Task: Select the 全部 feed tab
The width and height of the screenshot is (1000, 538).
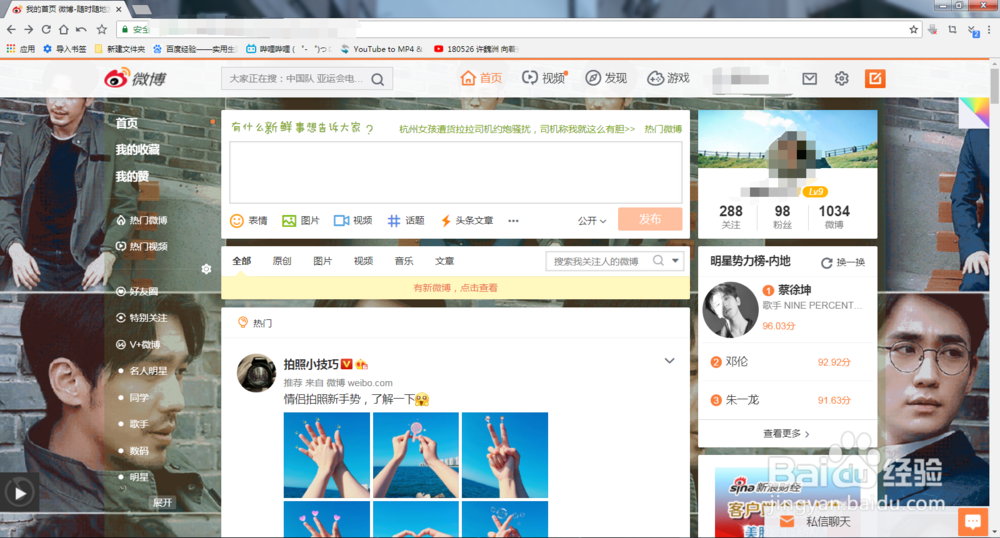Action: tap(242, 261)
